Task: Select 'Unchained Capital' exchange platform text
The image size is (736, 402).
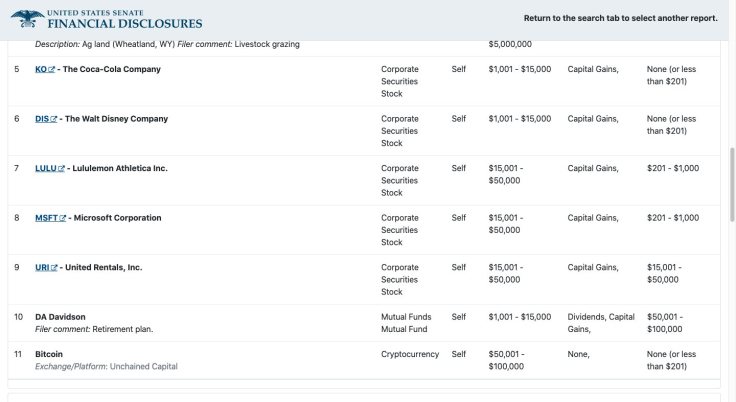Action: tap(143, 366)
